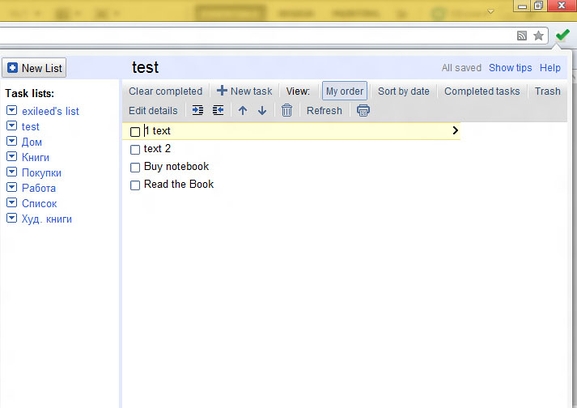Open the Худ. книги task list
This screenshot has width=577, height=408.
pos(47,219)
